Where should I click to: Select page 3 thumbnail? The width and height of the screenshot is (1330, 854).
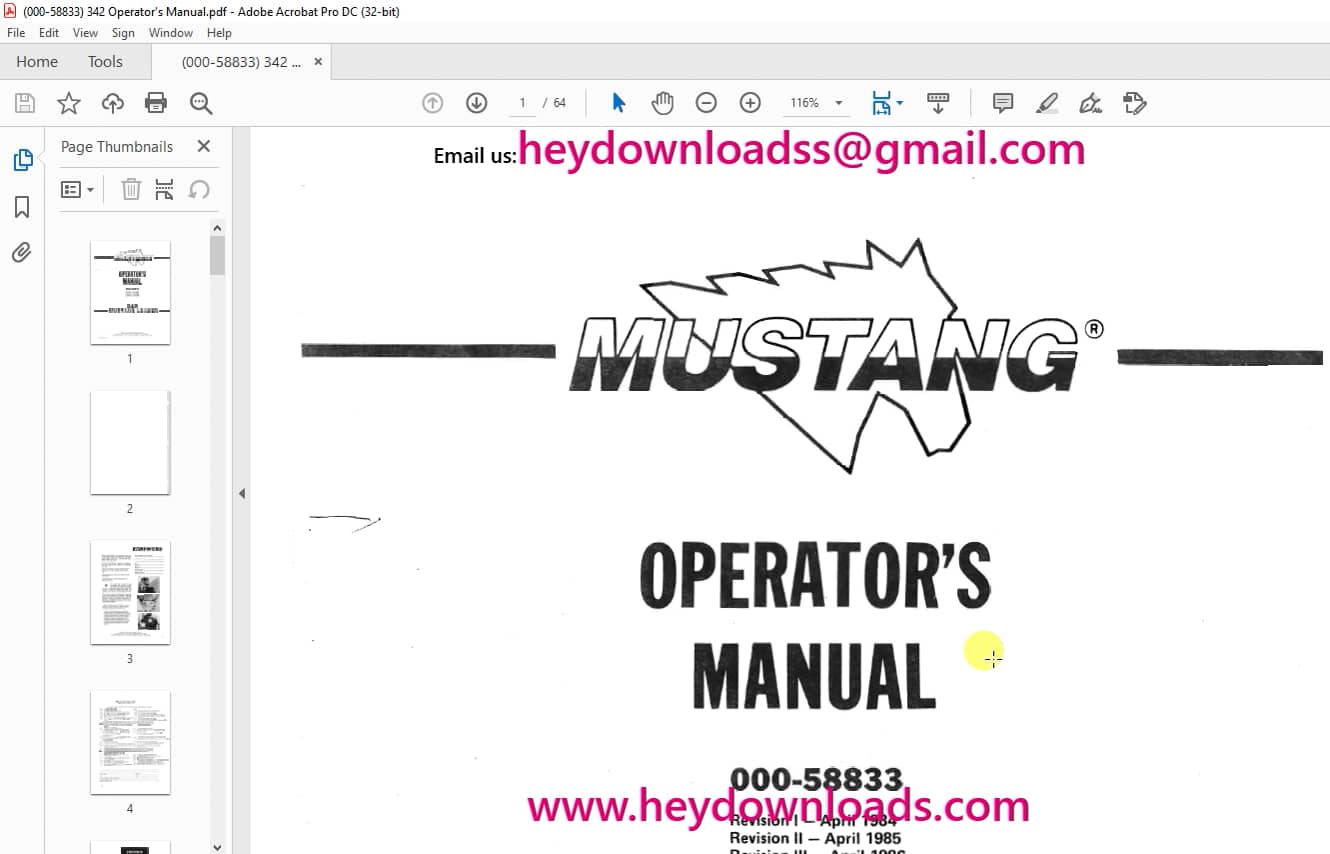click(130, 592)
